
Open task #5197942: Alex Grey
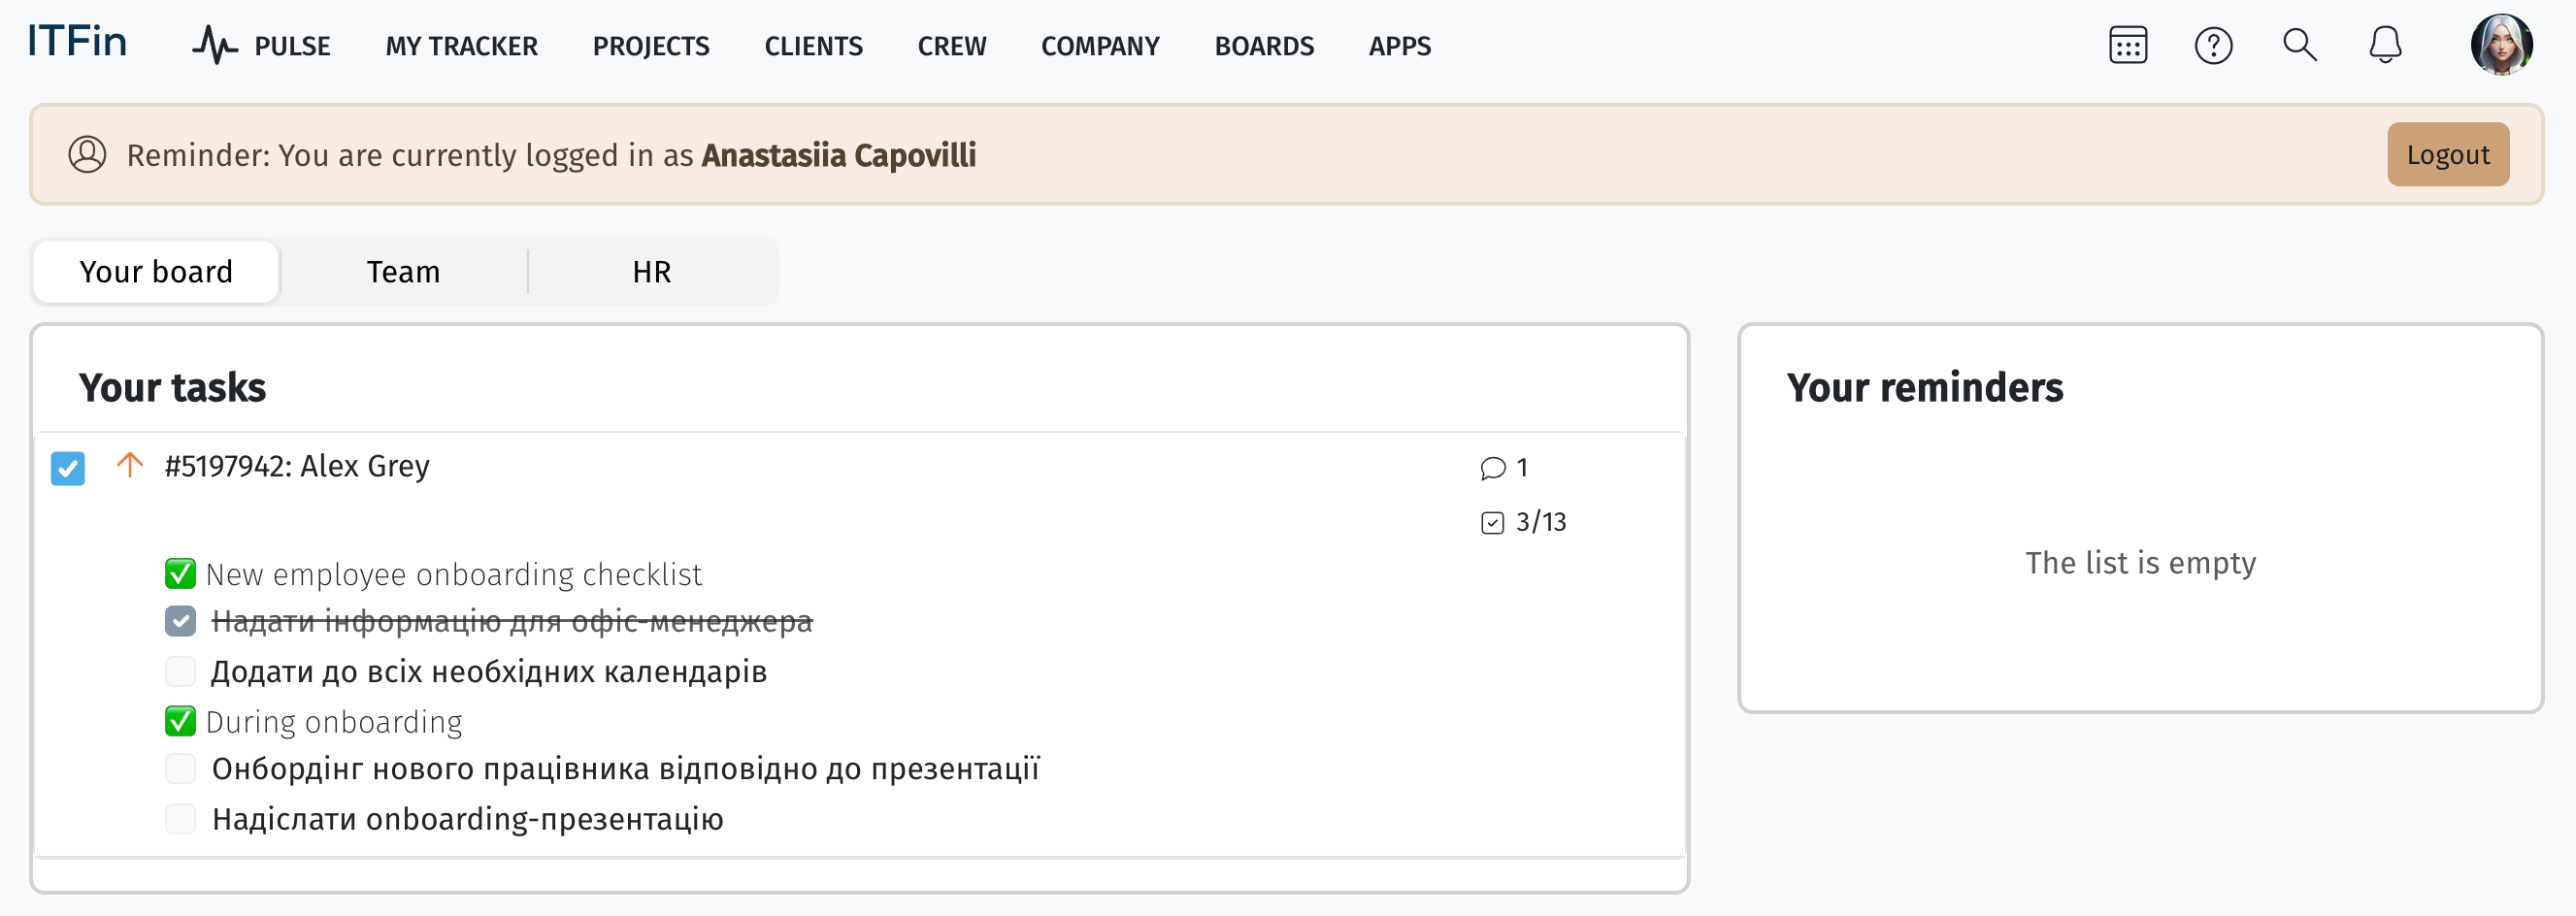297,466
